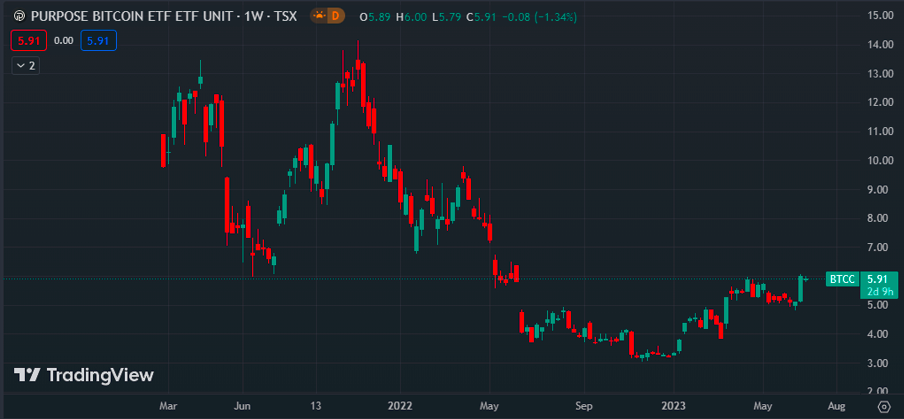
Task: Click the 2022 label on the time axis
Action: tap(400, 406)
